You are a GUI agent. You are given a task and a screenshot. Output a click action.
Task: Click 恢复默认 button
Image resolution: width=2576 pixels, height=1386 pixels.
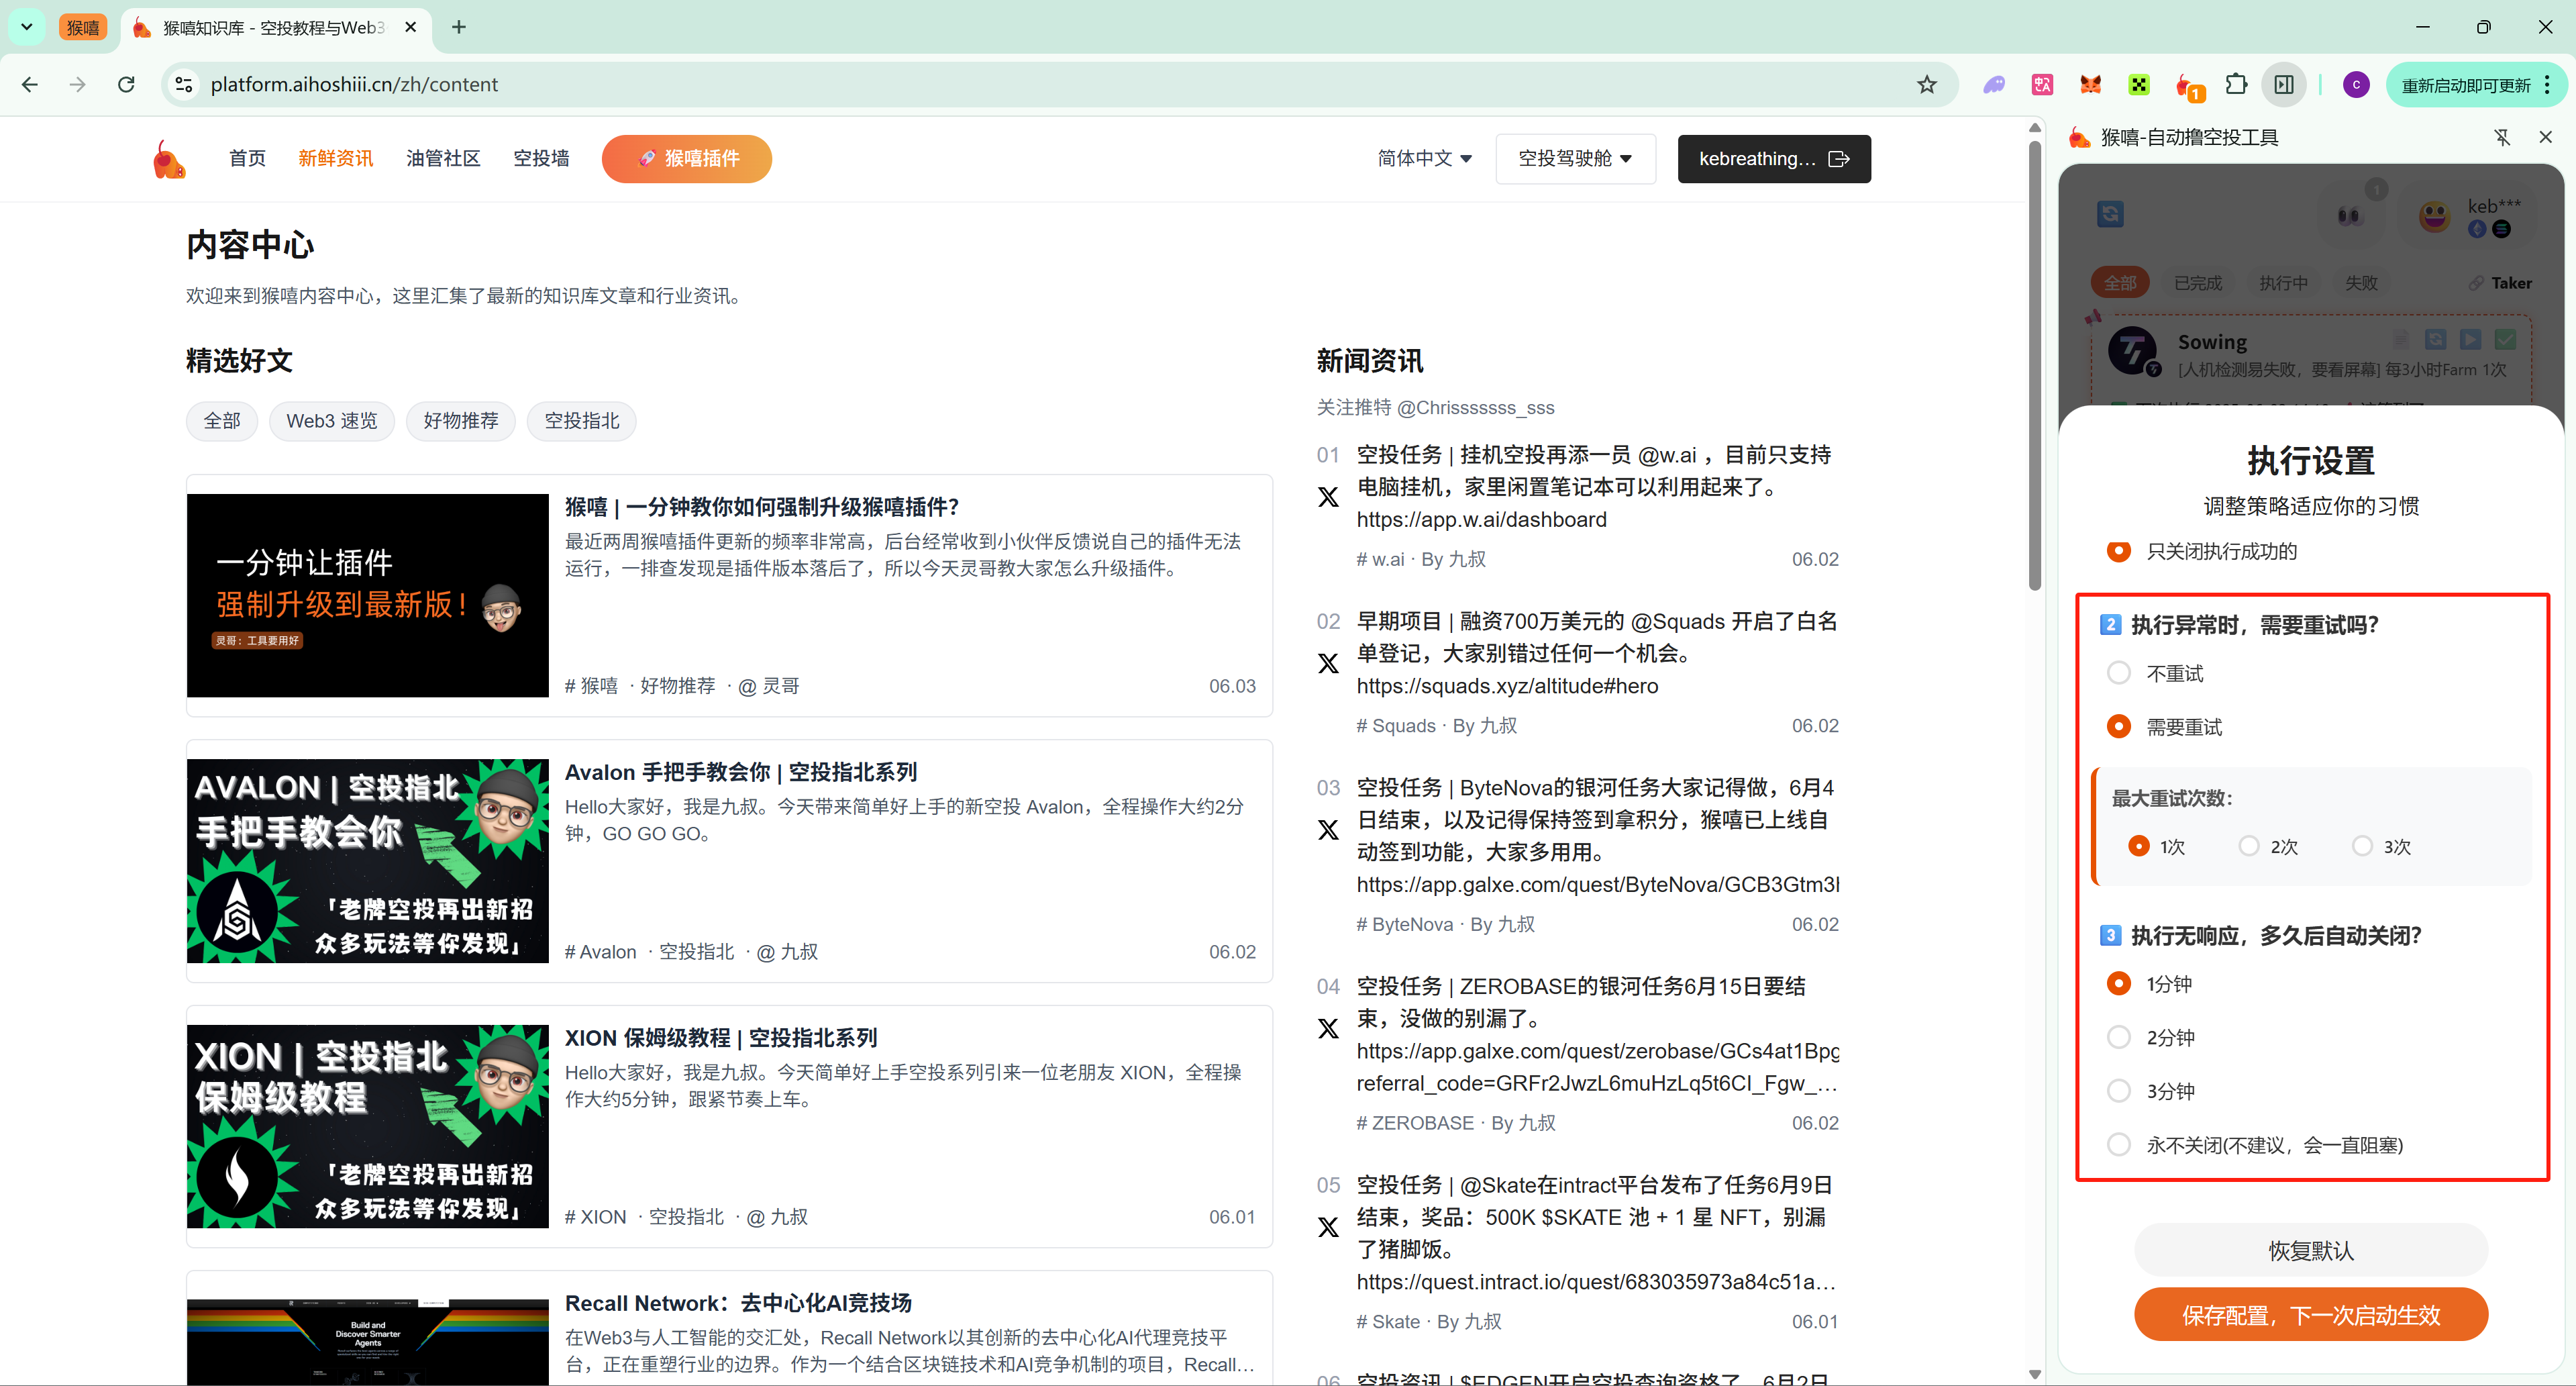(2311, 1250)
